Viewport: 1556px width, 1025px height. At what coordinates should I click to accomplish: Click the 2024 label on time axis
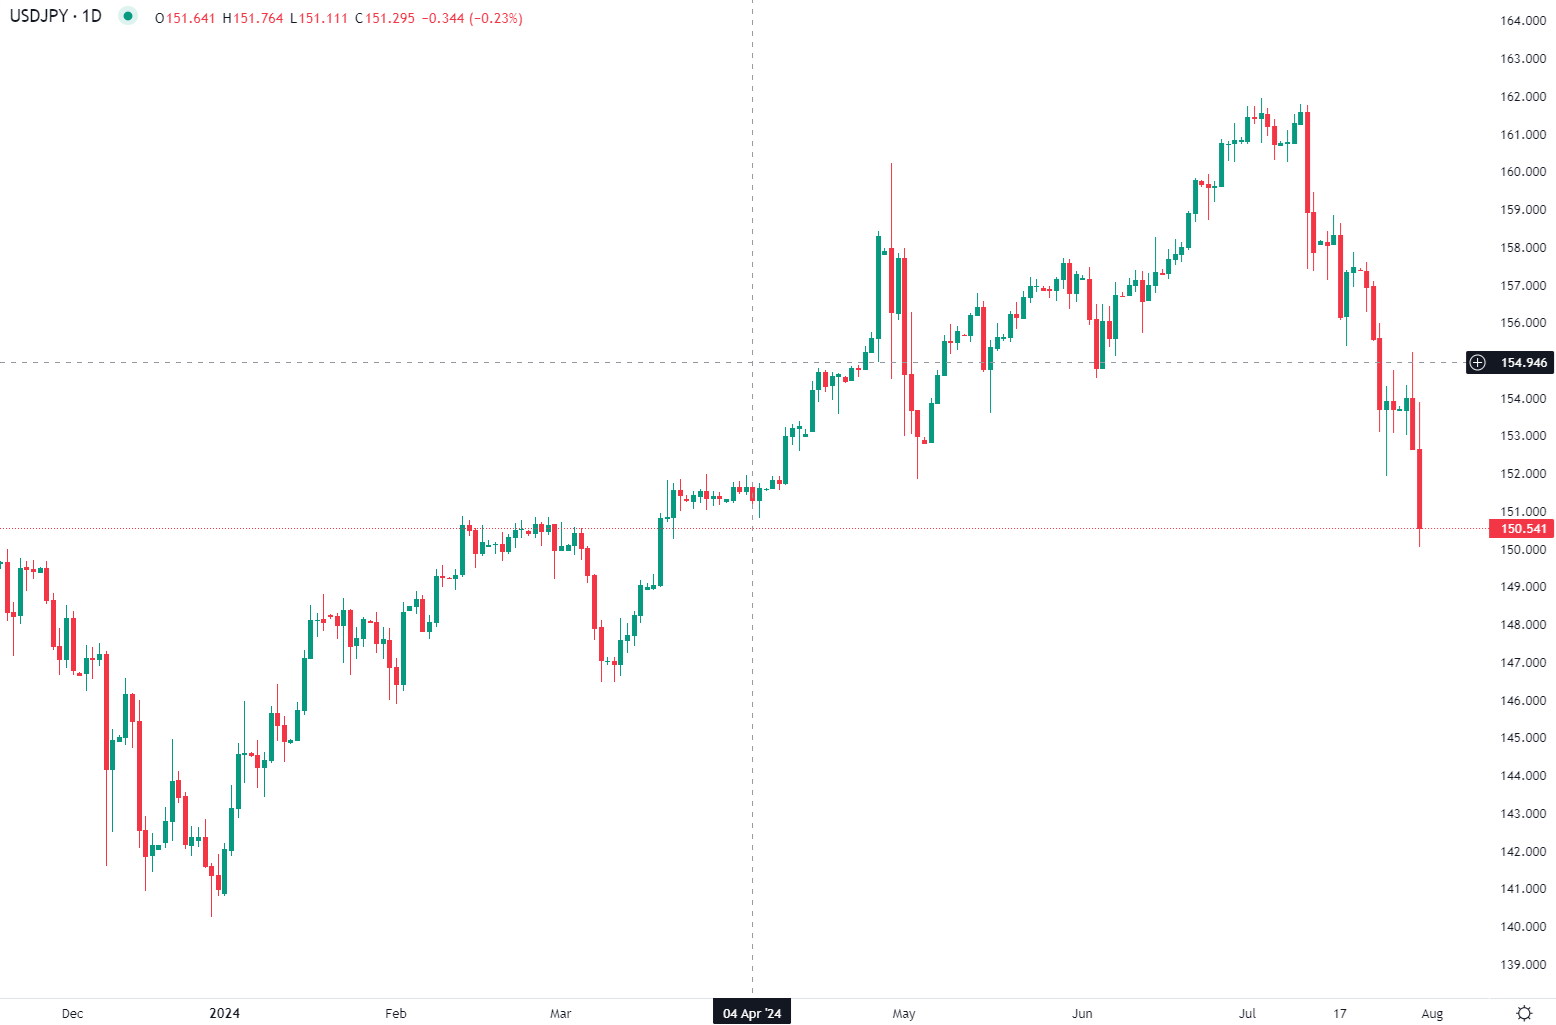pyautogui.click(x=224, y=1013)
